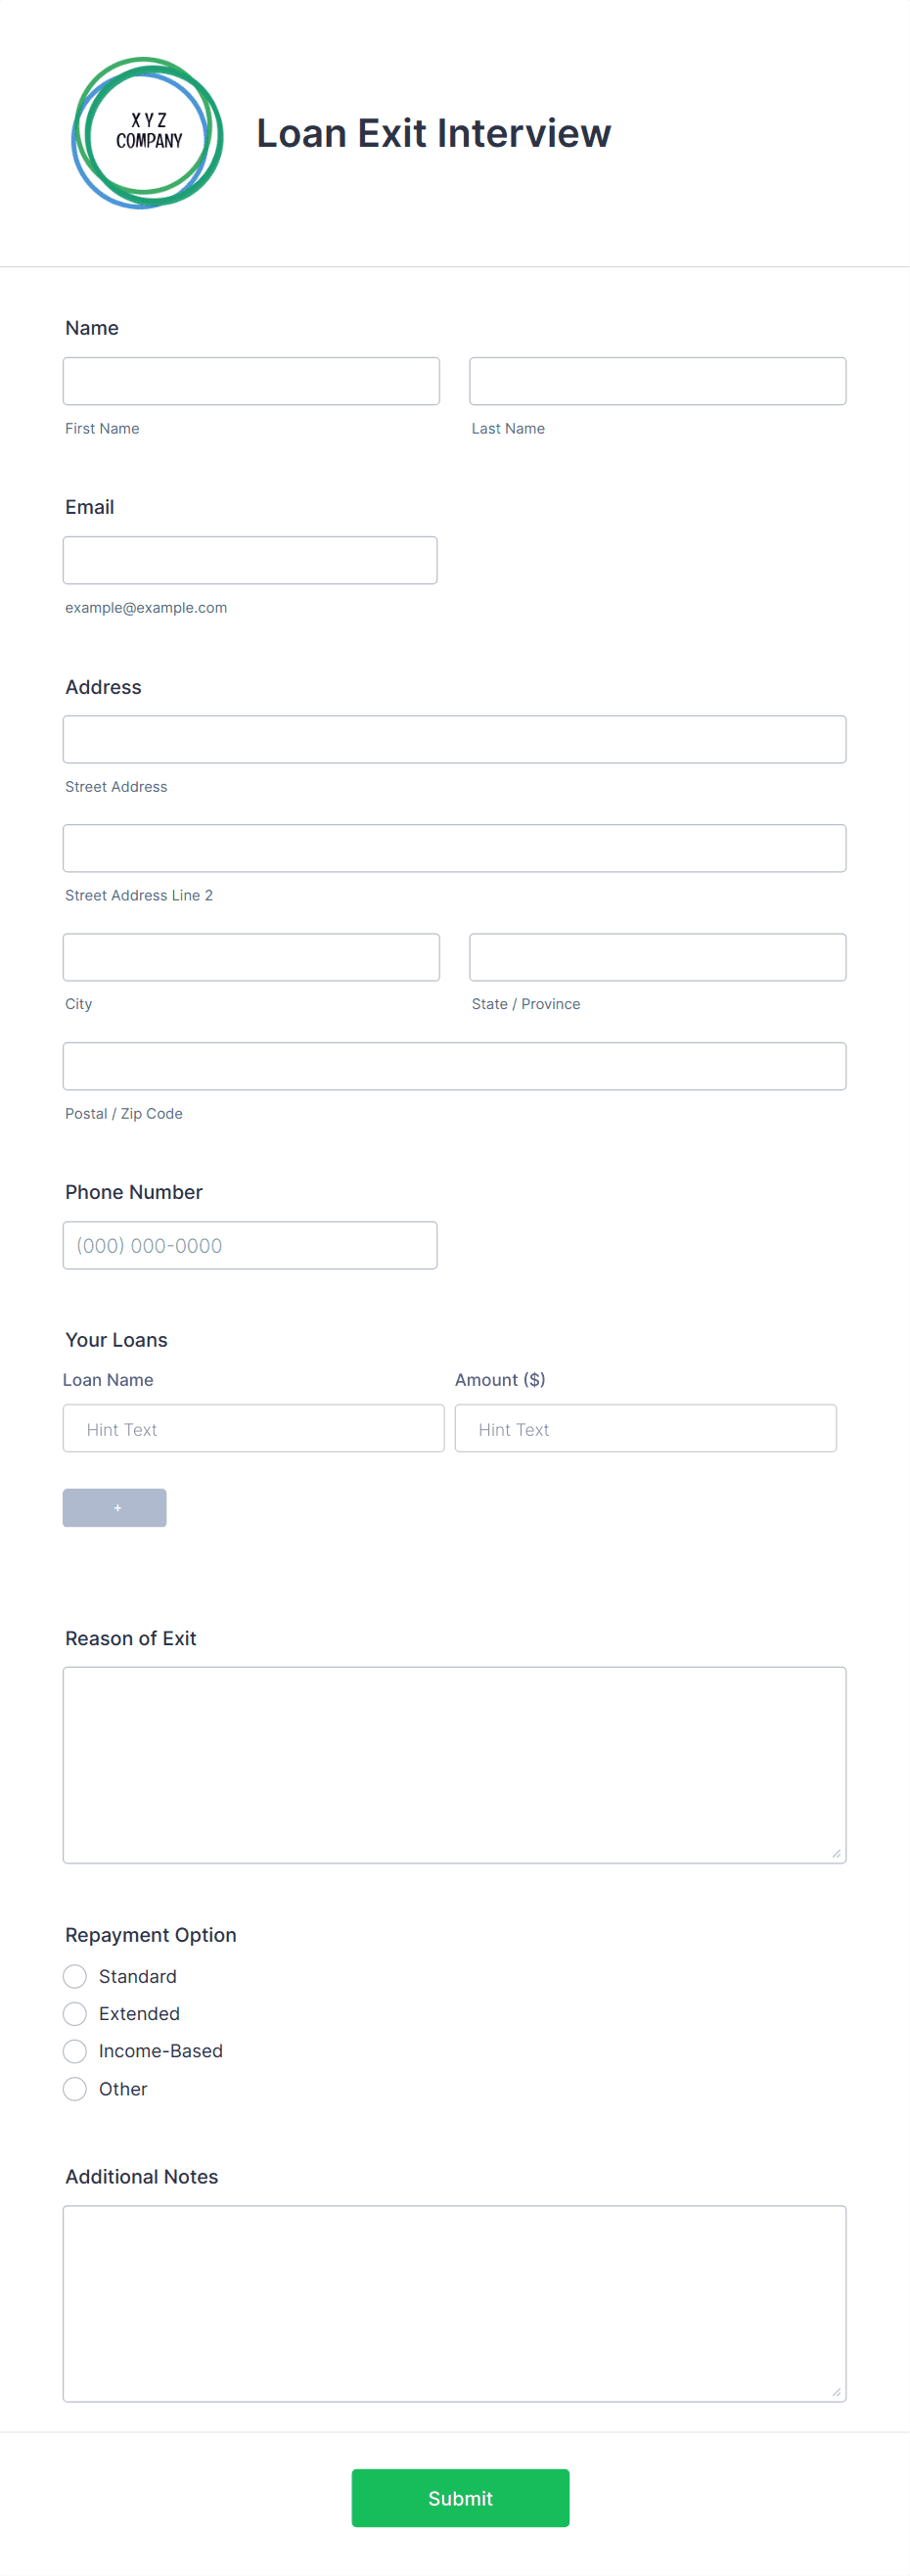Click the Street Address field
This screenshot has width=910, height=2576.
(x=455, y=739)
